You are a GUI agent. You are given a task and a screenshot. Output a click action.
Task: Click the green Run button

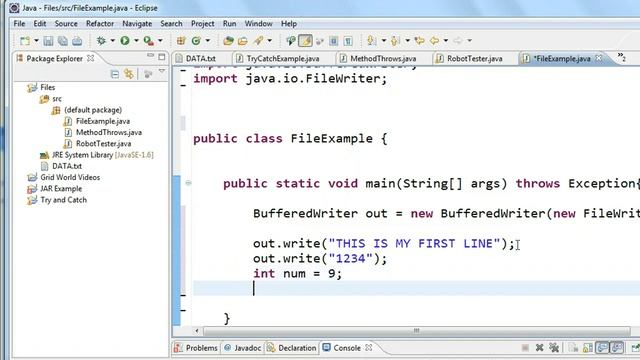pos(125,40)
